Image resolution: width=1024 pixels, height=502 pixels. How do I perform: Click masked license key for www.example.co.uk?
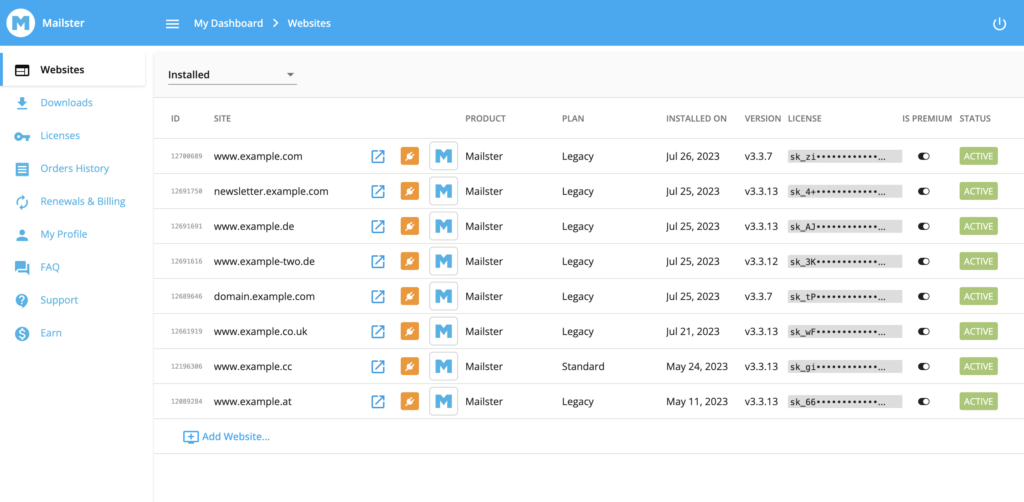click(x=844, y=332)
